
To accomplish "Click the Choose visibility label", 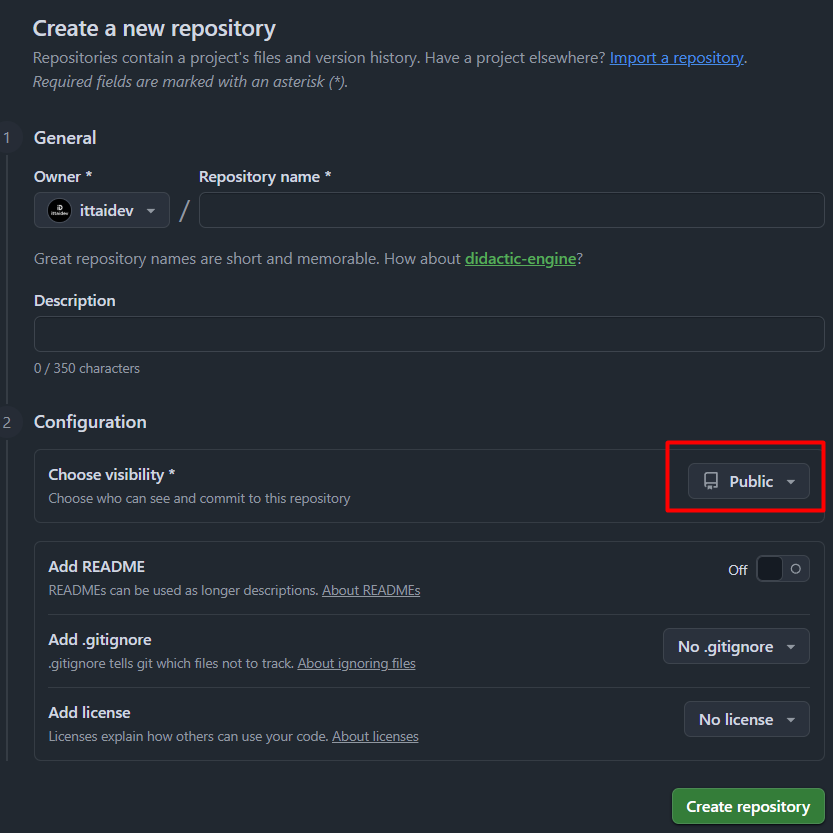I will [x=111, y=474].
